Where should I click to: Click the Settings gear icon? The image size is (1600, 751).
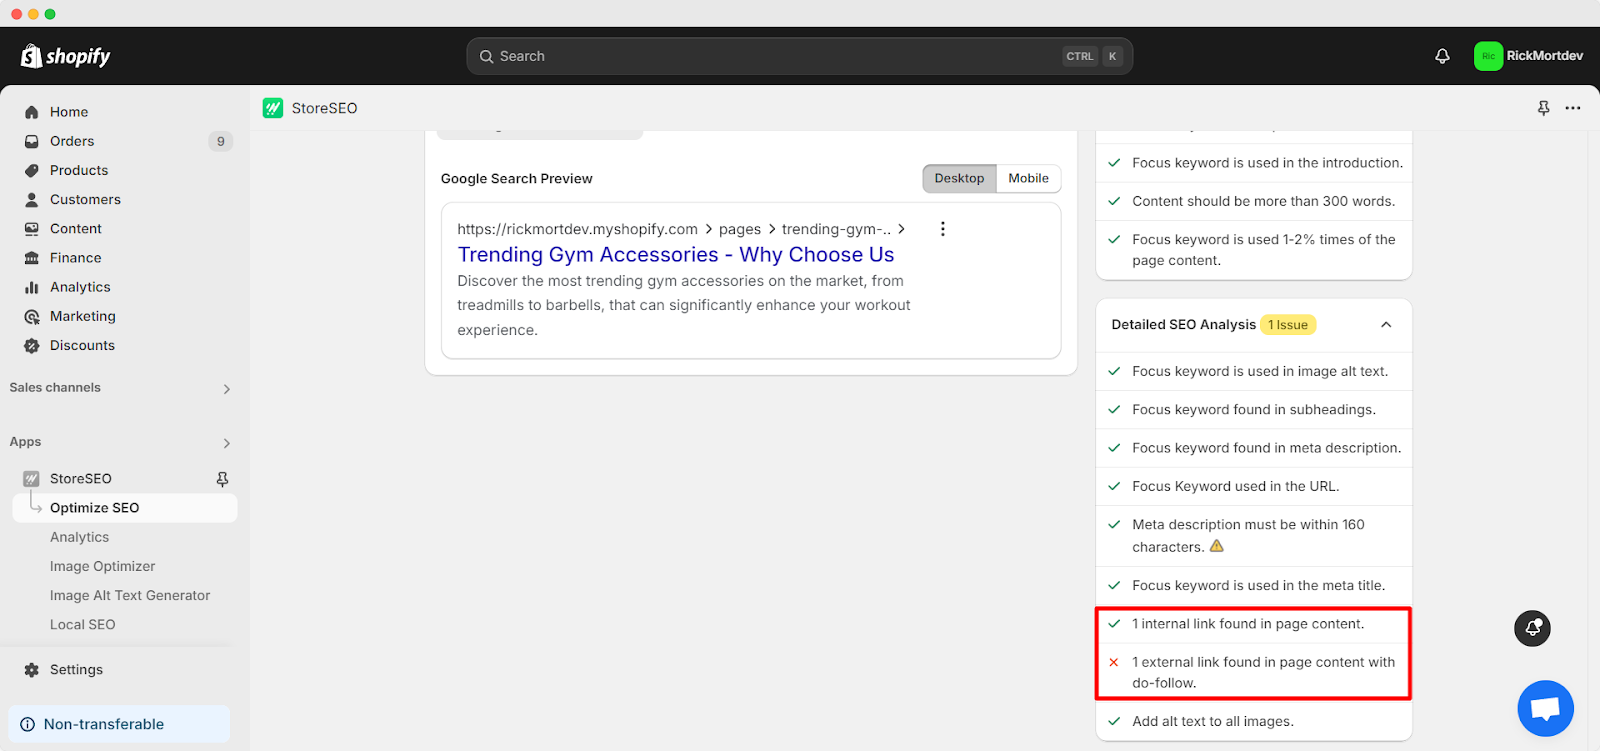pyautogui.click(x=32, y=670)
